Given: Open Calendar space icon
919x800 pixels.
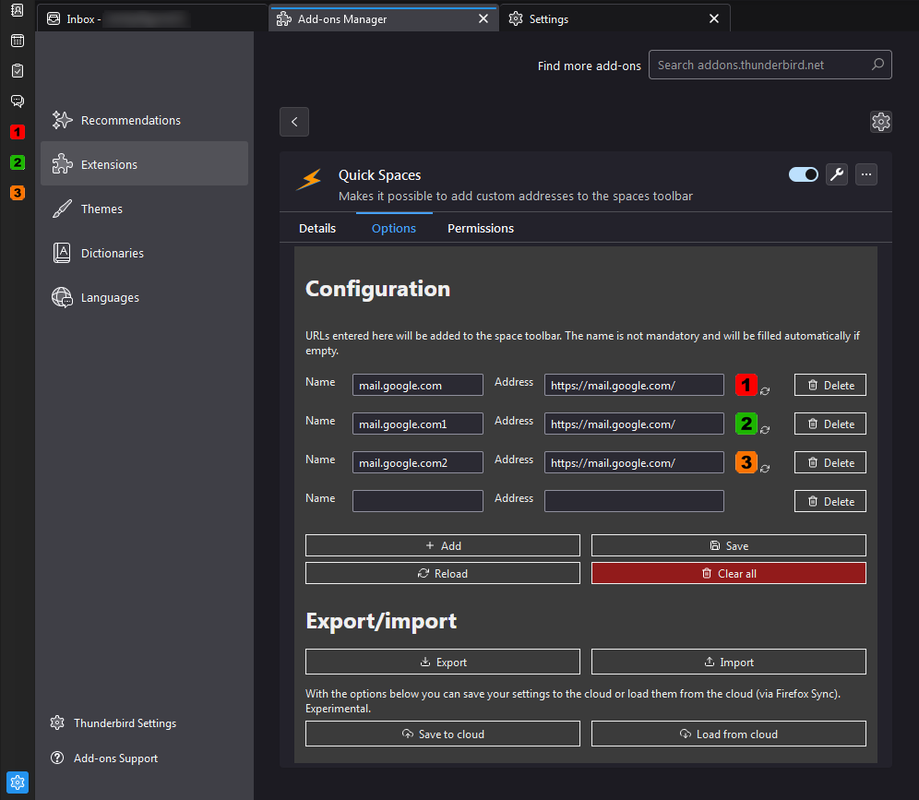Looking at the screenshot, I should (x=17, y=40).
